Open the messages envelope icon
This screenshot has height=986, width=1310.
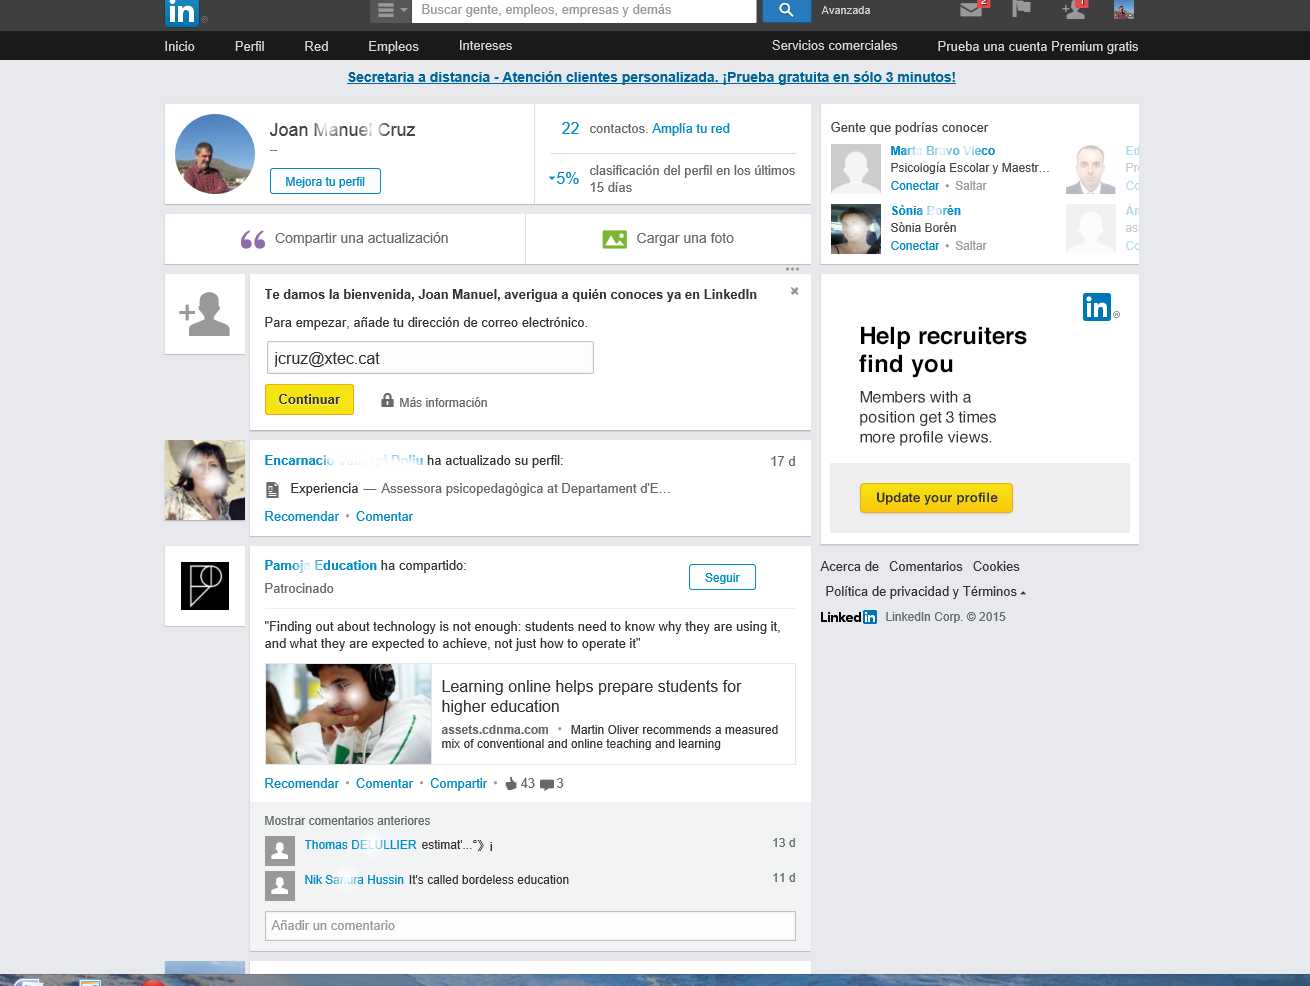pyautogui.click(x=971, y=10)
